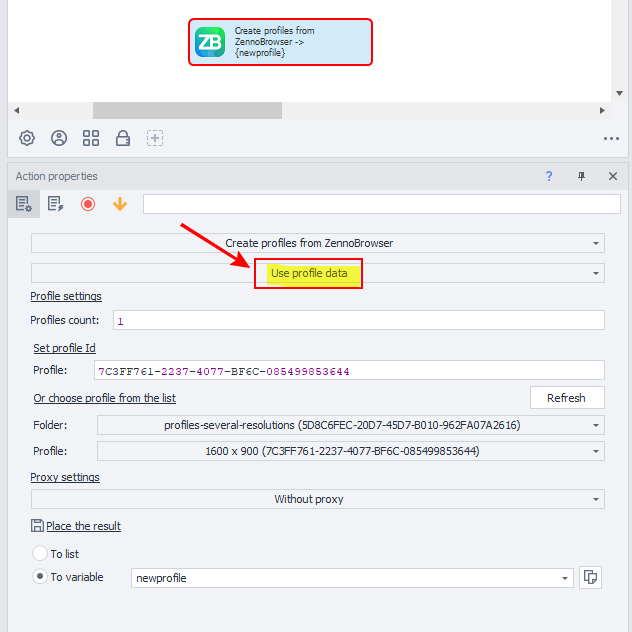Screen dimensions: 632x632
Task: Click the Action properties panel title
Action: tap(56, 176)
